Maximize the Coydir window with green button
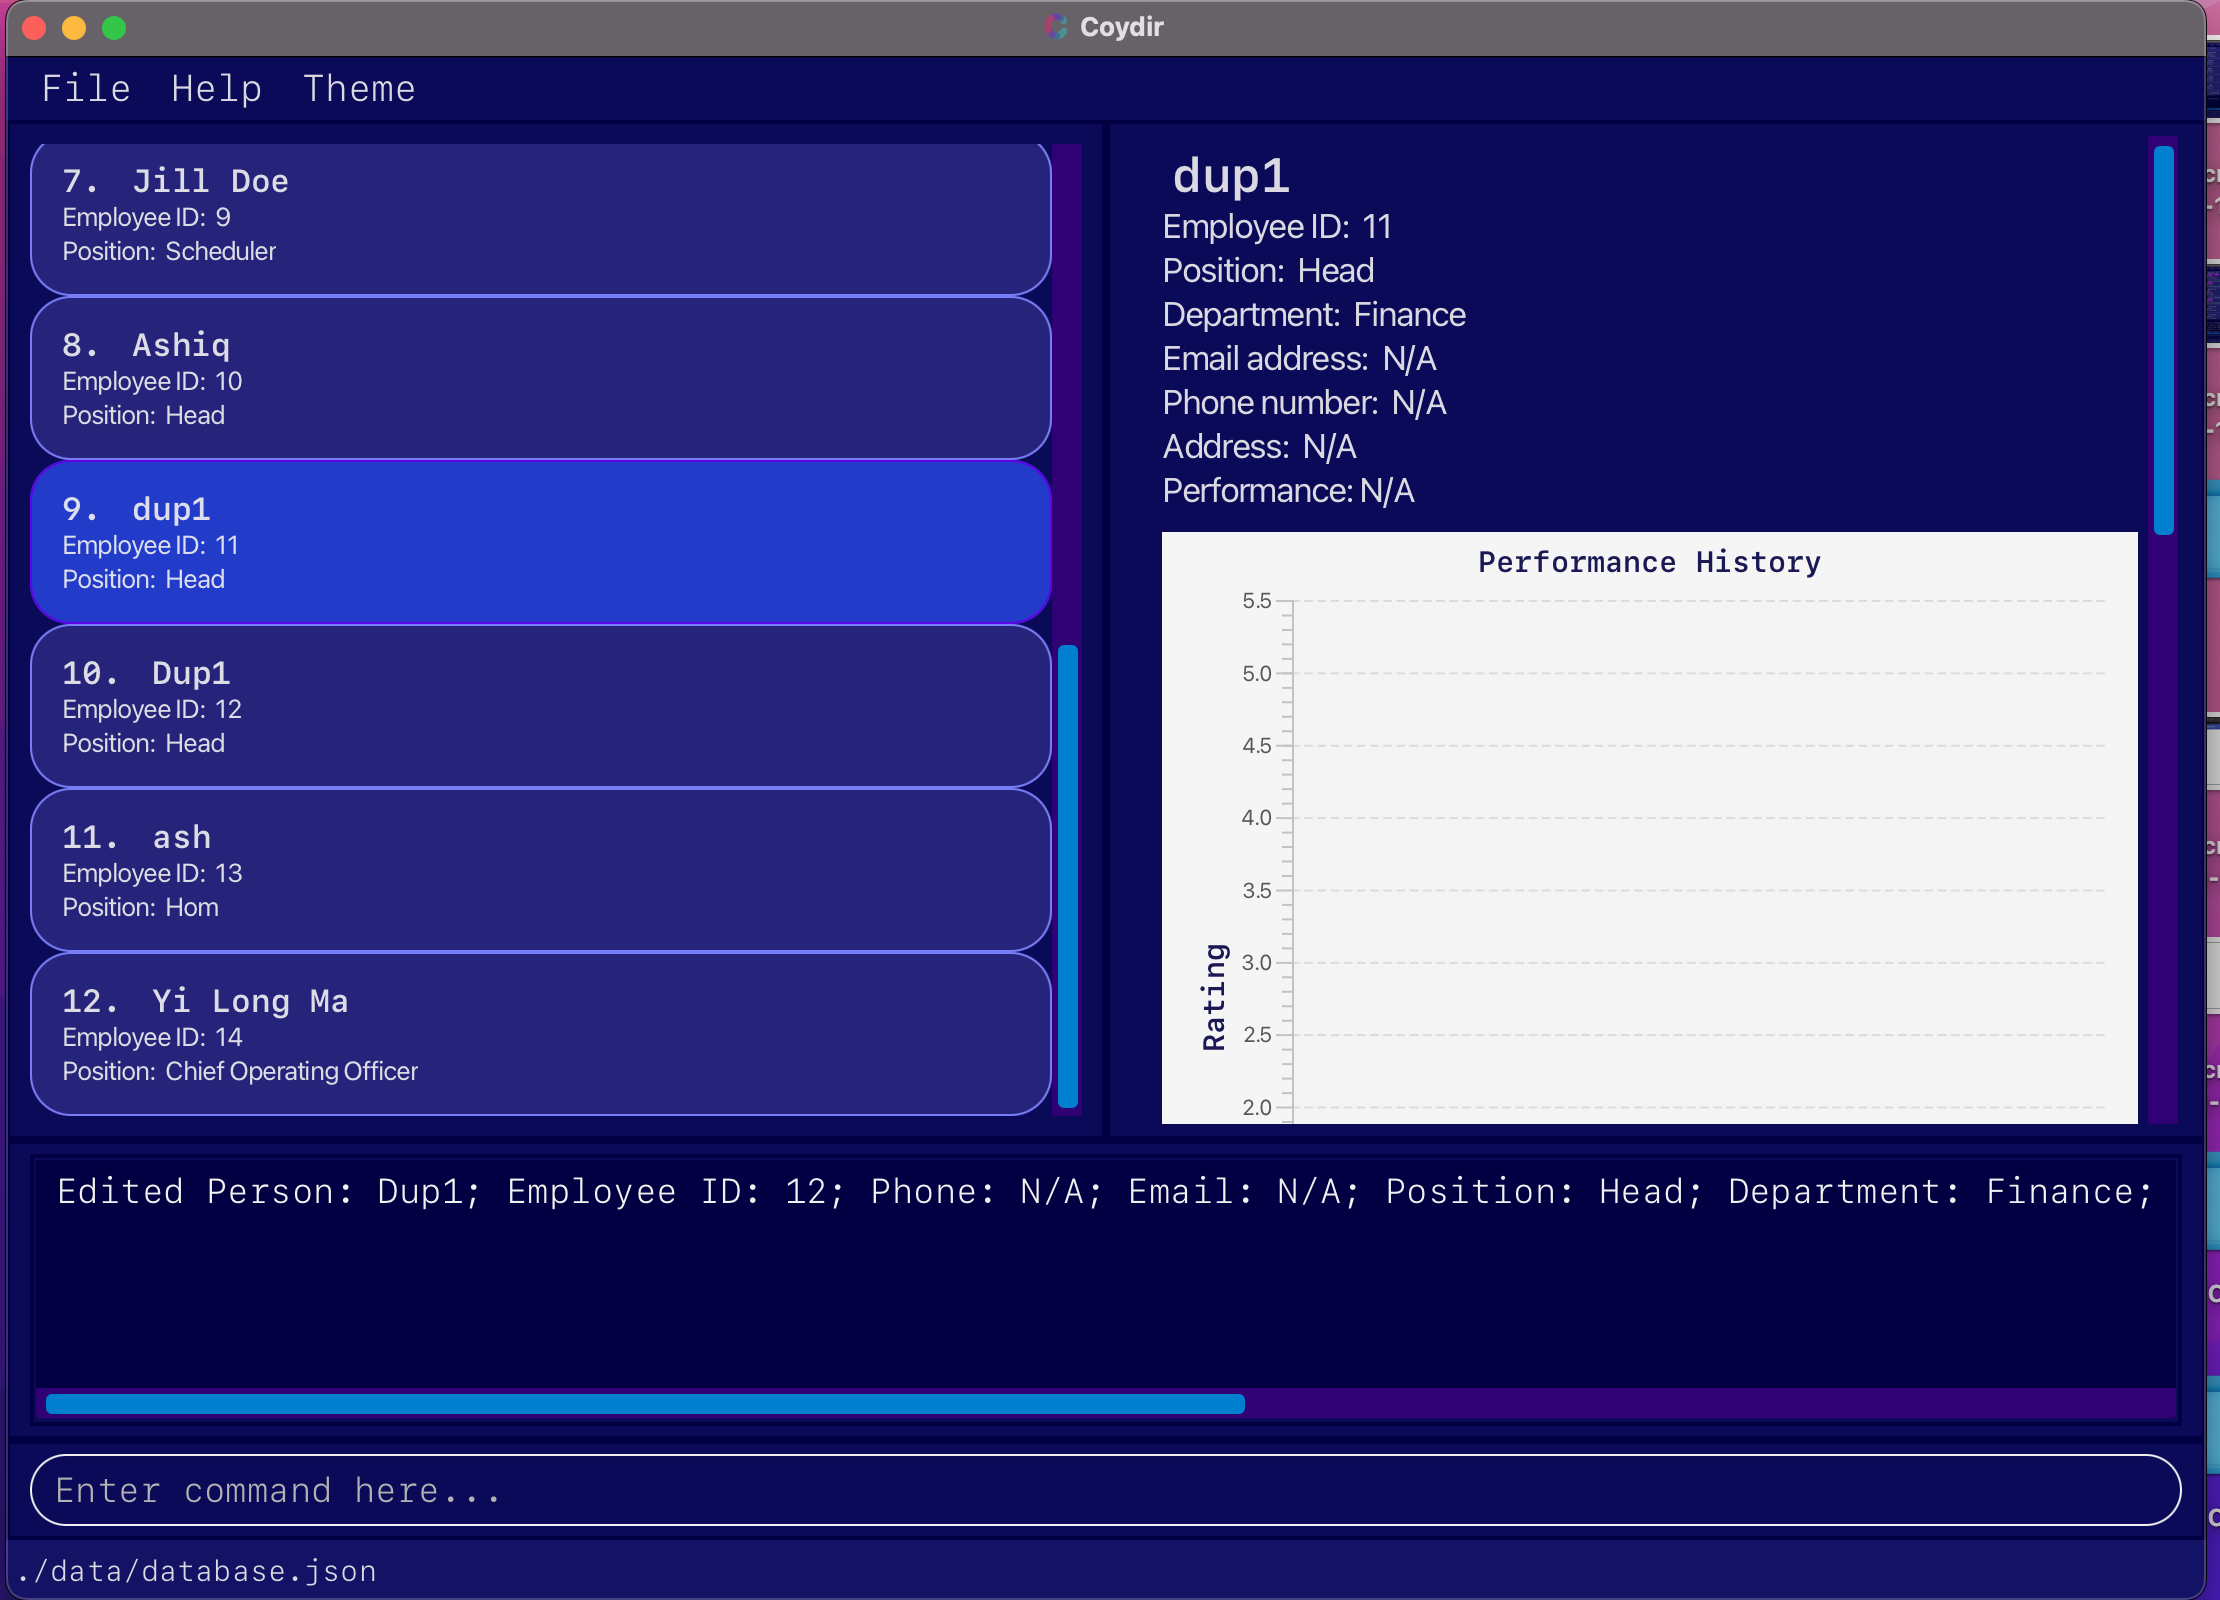2220x1600 pixels. click(x=114, y=27)
